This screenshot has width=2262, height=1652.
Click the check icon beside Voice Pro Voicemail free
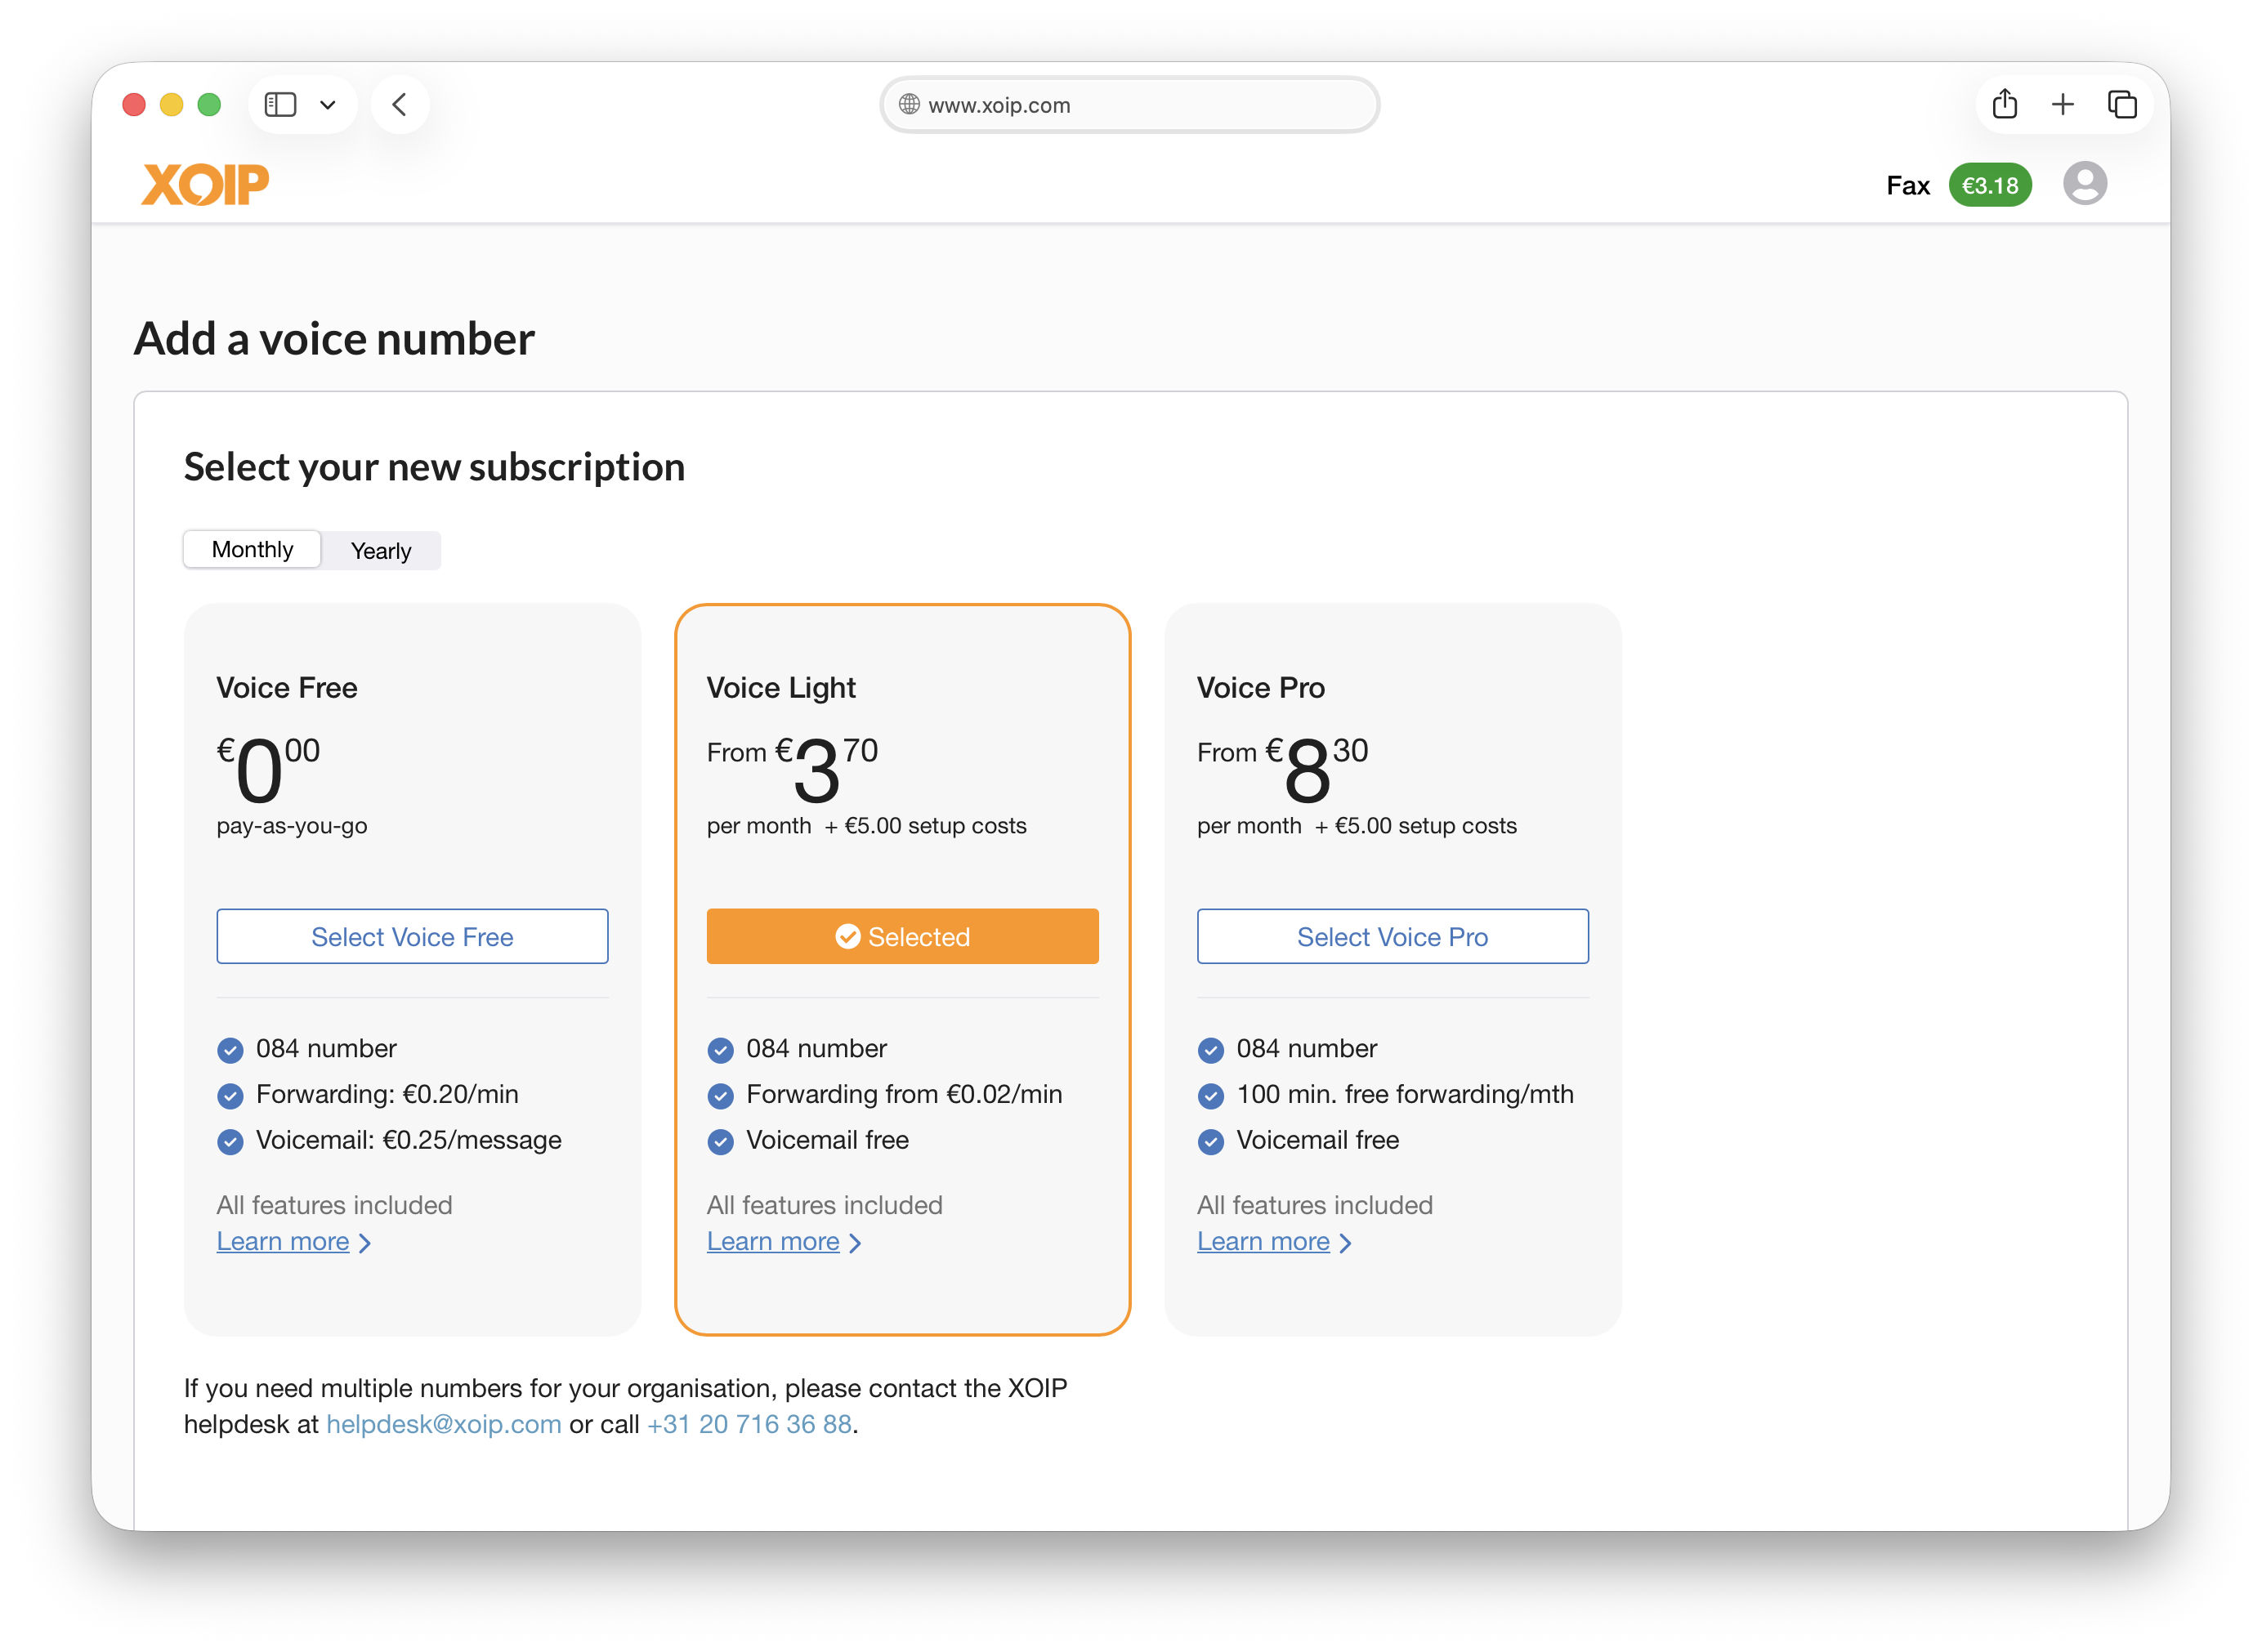(1210, 1142)
